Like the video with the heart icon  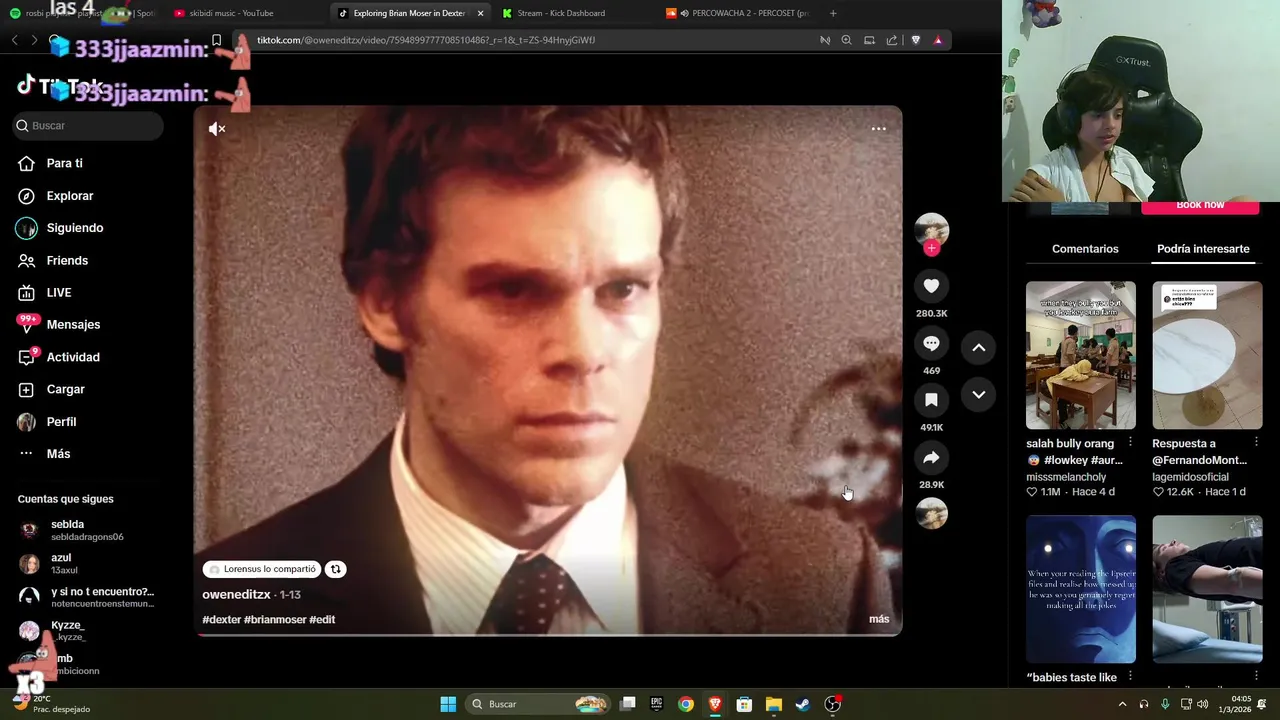[x=931, y=286]
